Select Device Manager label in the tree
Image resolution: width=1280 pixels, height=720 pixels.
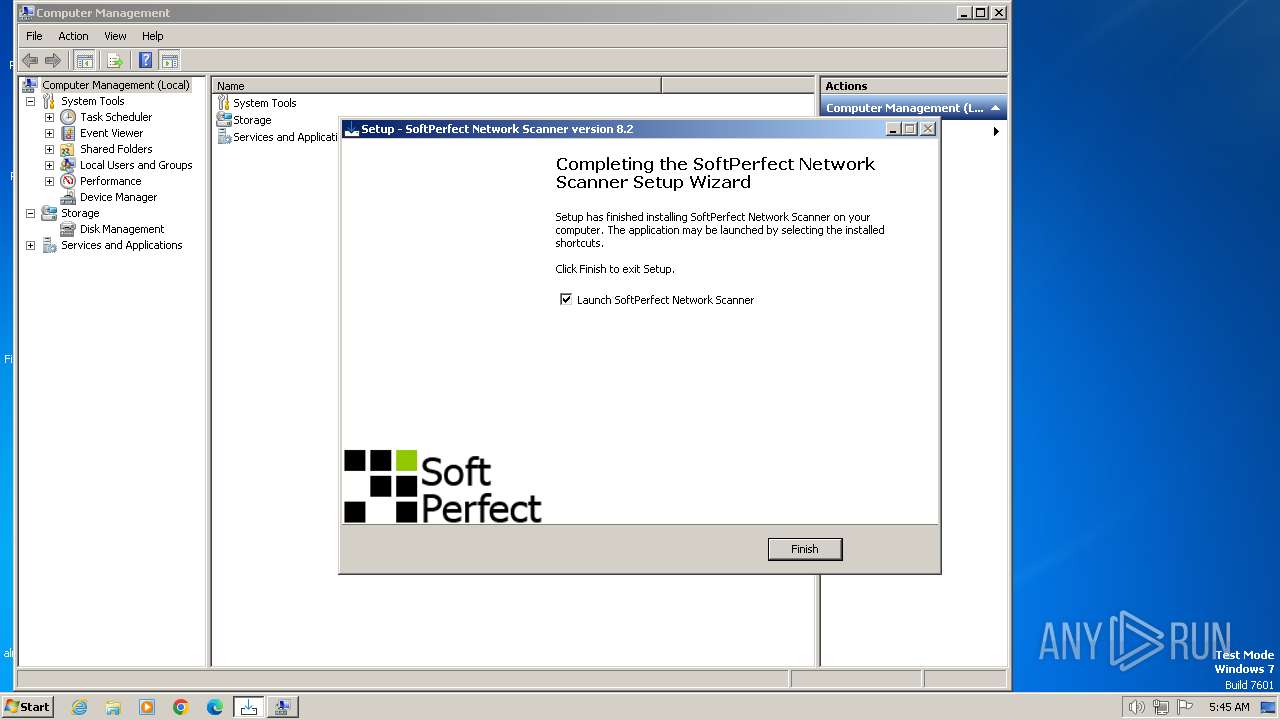118,197
